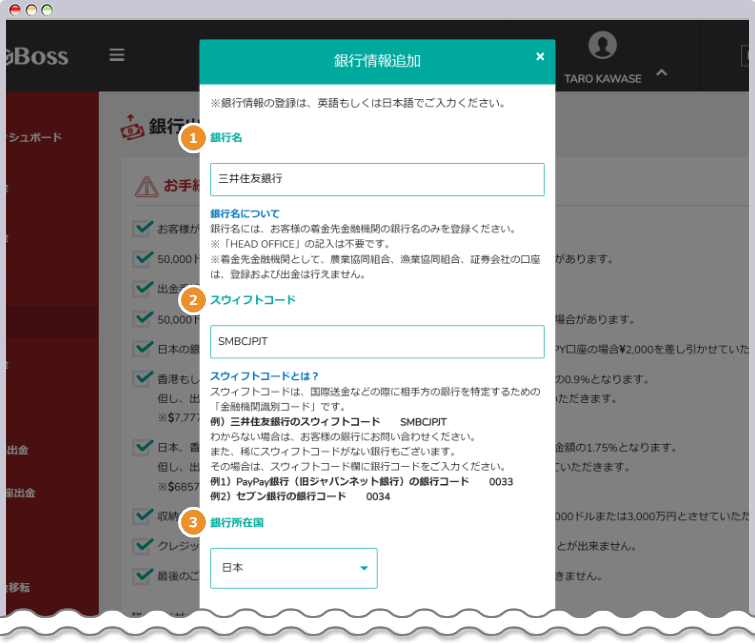755x643 pixels.
Task: Click the 銀行名について heading
Action: coord(245,213)
